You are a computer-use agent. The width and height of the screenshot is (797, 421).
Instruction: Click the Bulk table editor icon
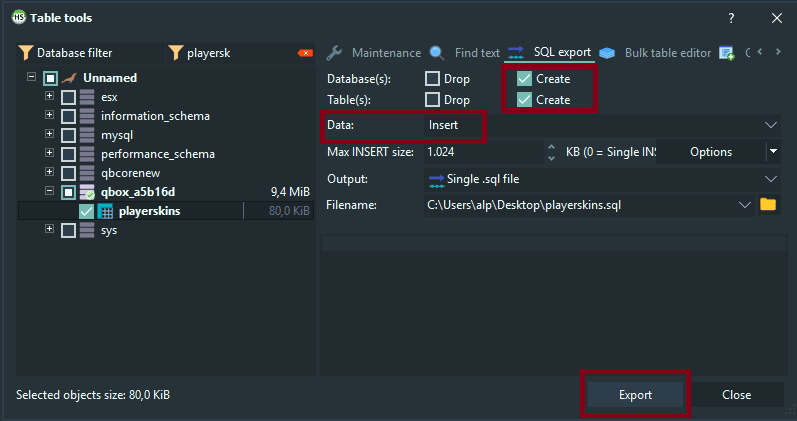click(607, 53)
